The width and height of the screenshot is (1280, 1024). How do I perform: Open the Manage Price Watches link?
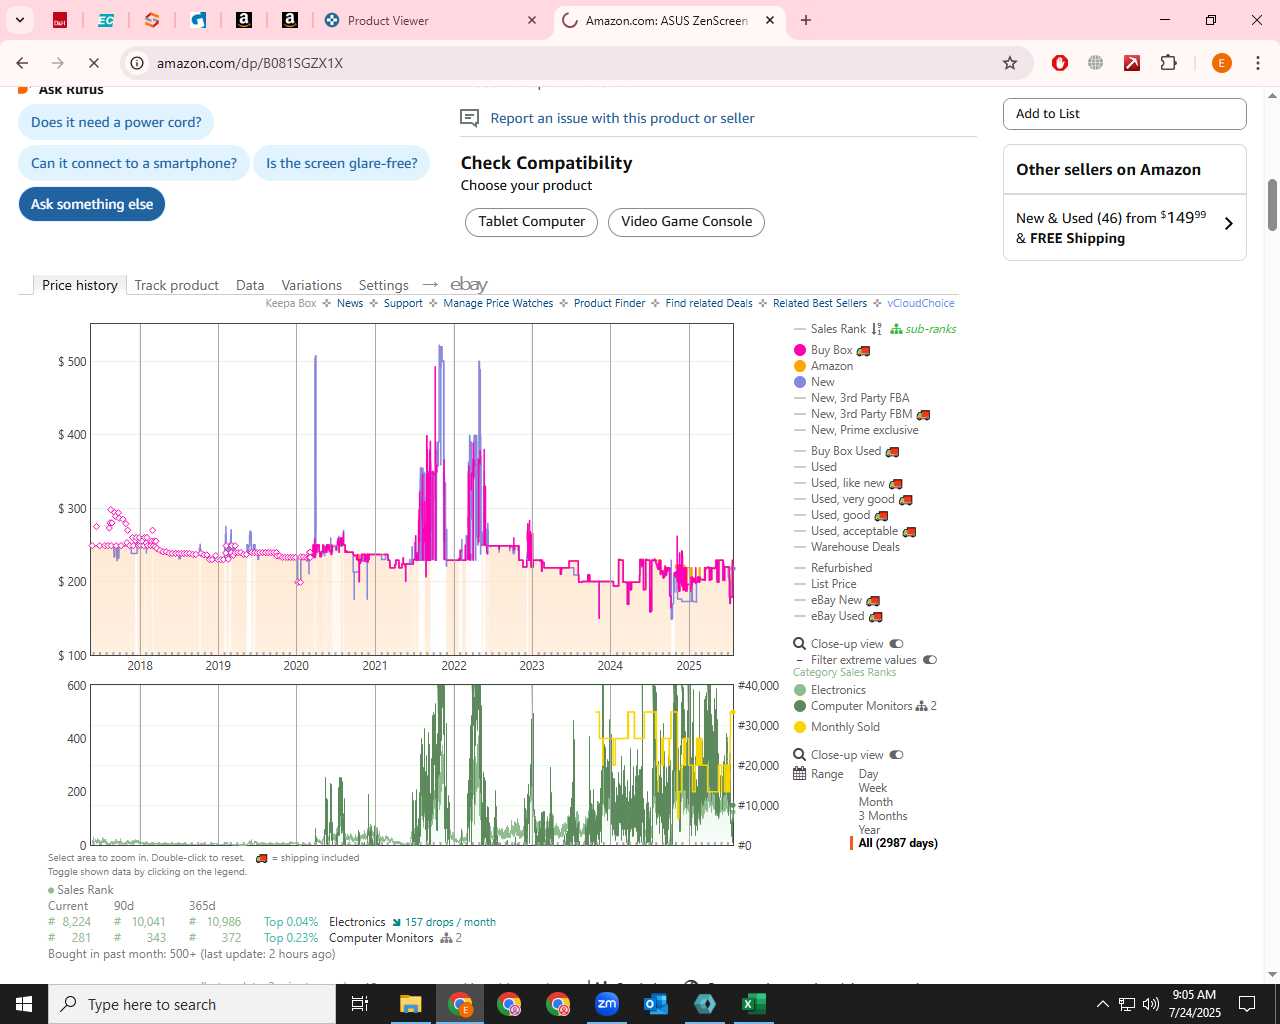point(498,303)
